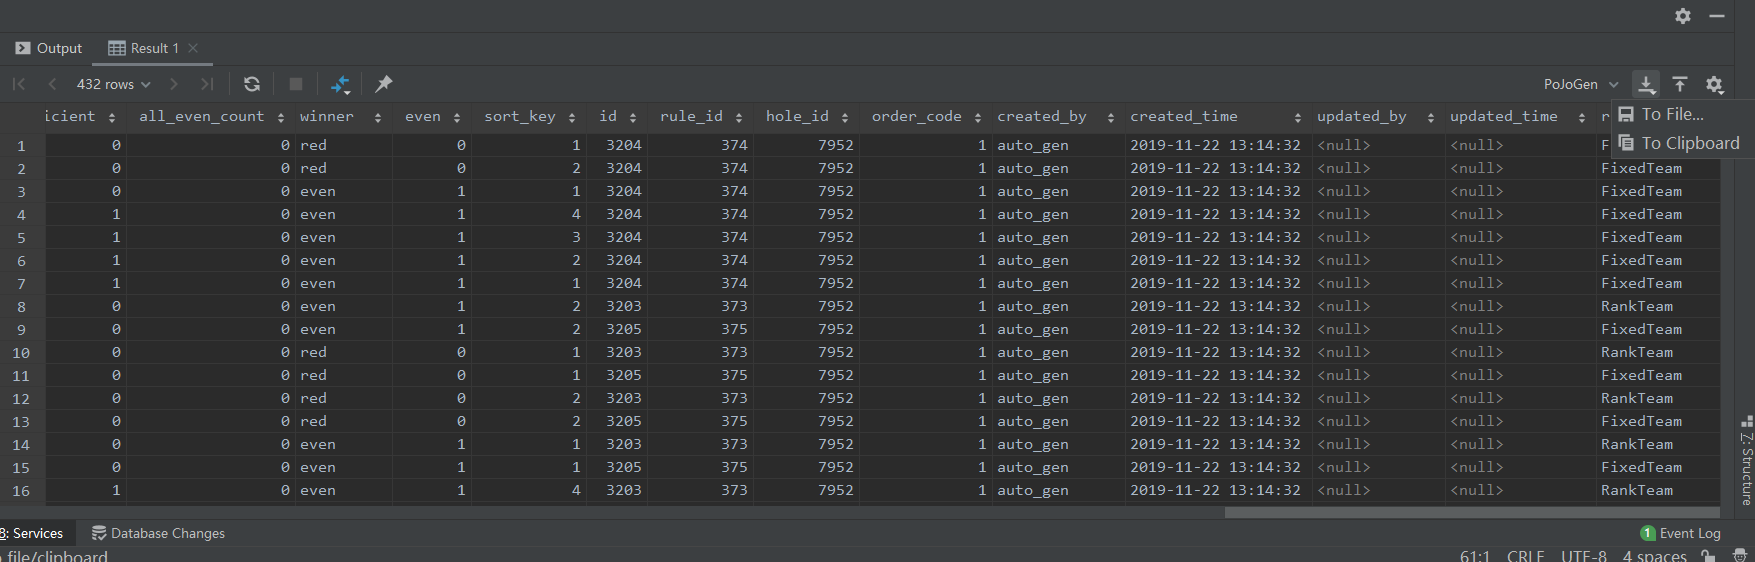Select row number 1 in the gutter
This screenshot has width=1755, height=562.
(21, 146)
